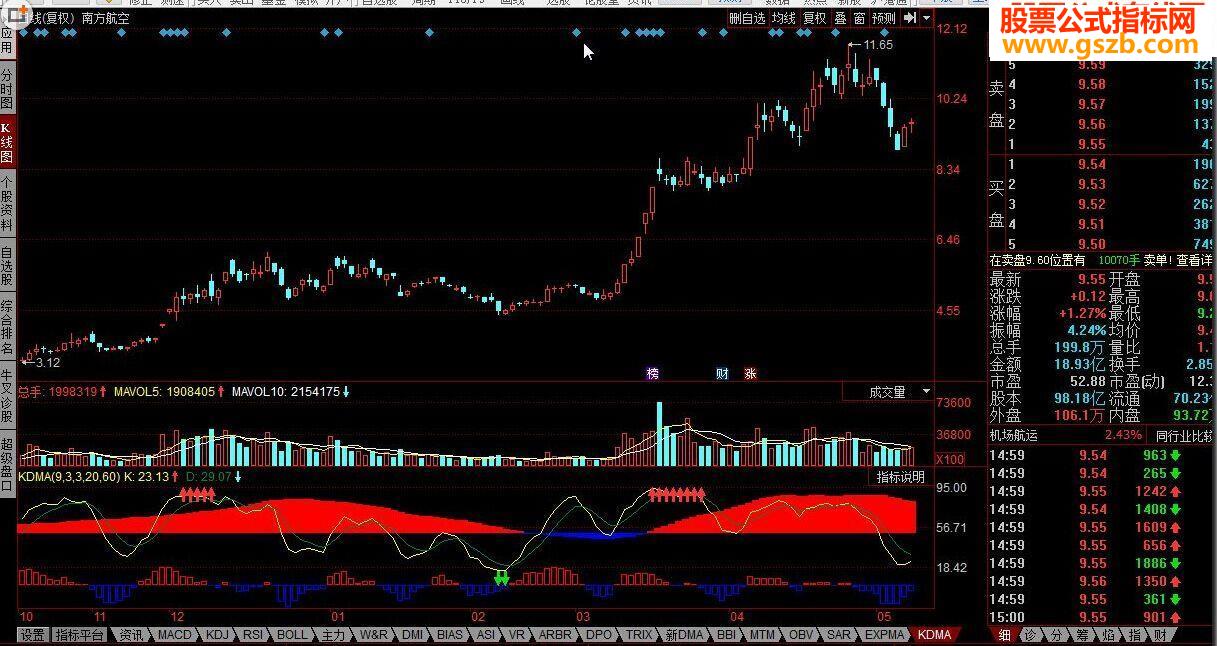Open the 指标平台 tab
This screenshot has width=1217, height=646.
pyautogui.click(x=80, y=635)
